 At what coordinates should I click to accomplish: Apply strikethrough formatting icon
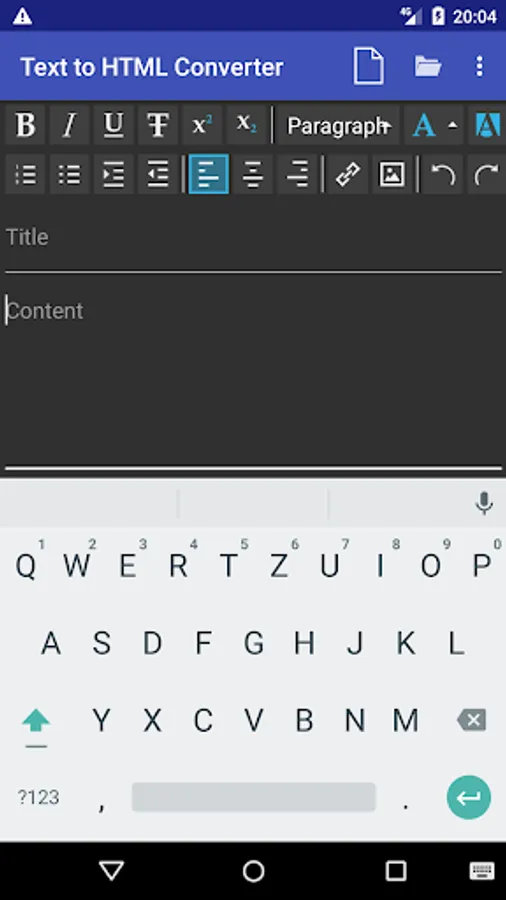(x=158, y=125)
